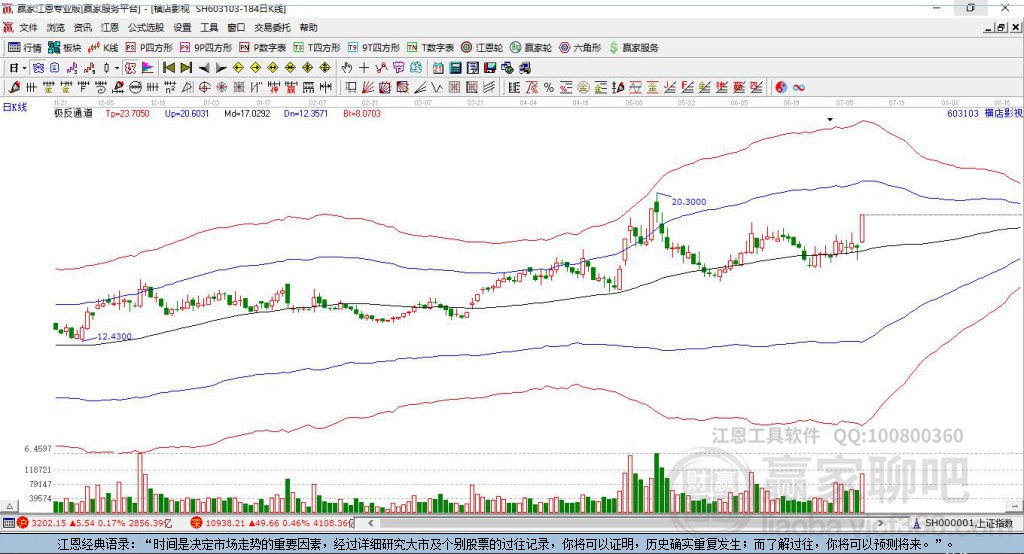Screen dimensions: 1024x554
Task: Click the black left arrow icon
Action: [x=204, y=68]
